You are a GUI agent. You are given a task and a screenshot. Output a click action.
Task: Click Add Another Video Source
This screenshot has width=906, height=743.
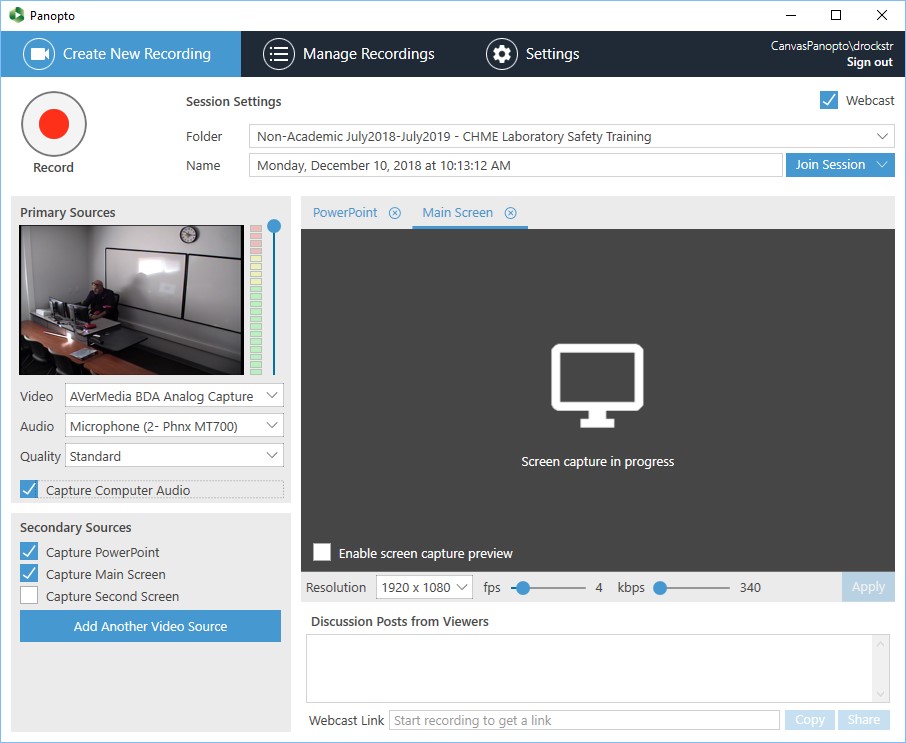coord(150,626)
